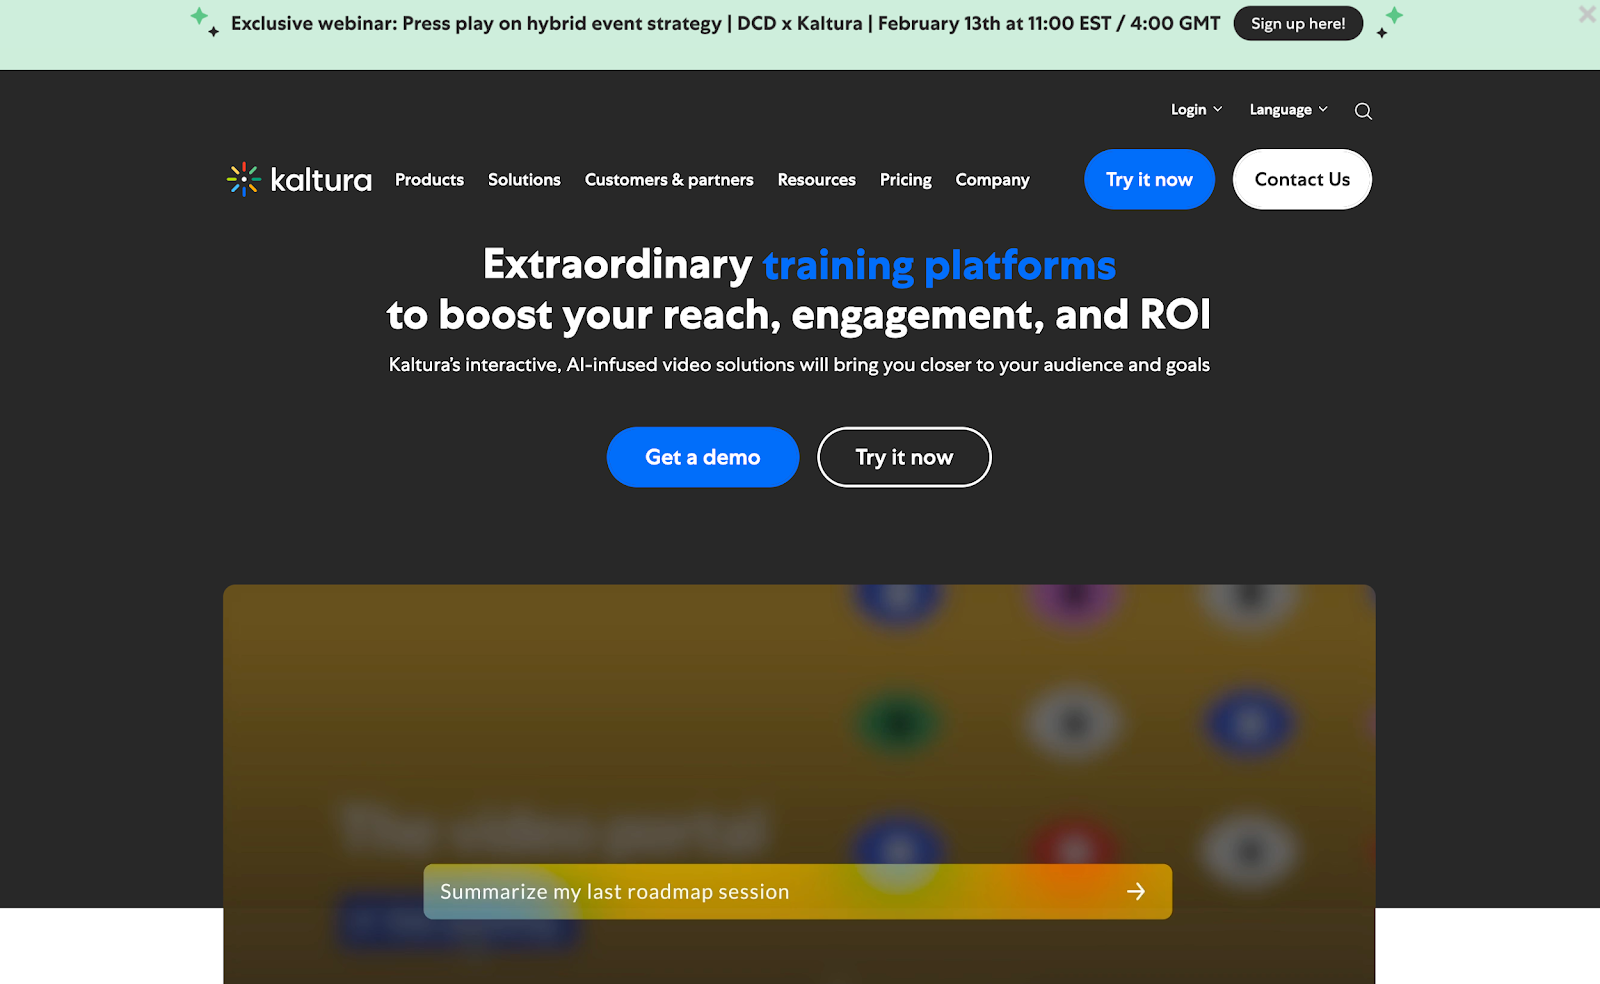Open Customers & partners menu
This screenshot has height=984, width=1600.
pyautogui.click(x=669, y=180)
